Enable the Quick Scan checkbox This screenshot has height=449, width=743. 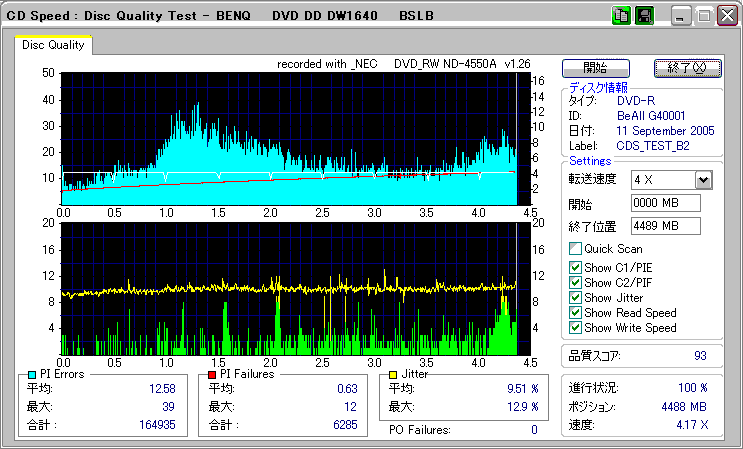pos(575,249)
